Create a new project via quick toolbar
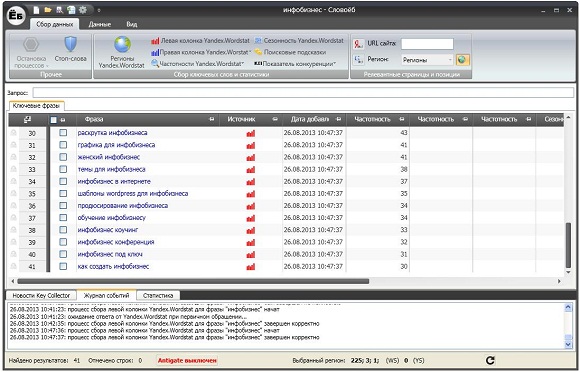580x372 pixels. pos(37,10)
